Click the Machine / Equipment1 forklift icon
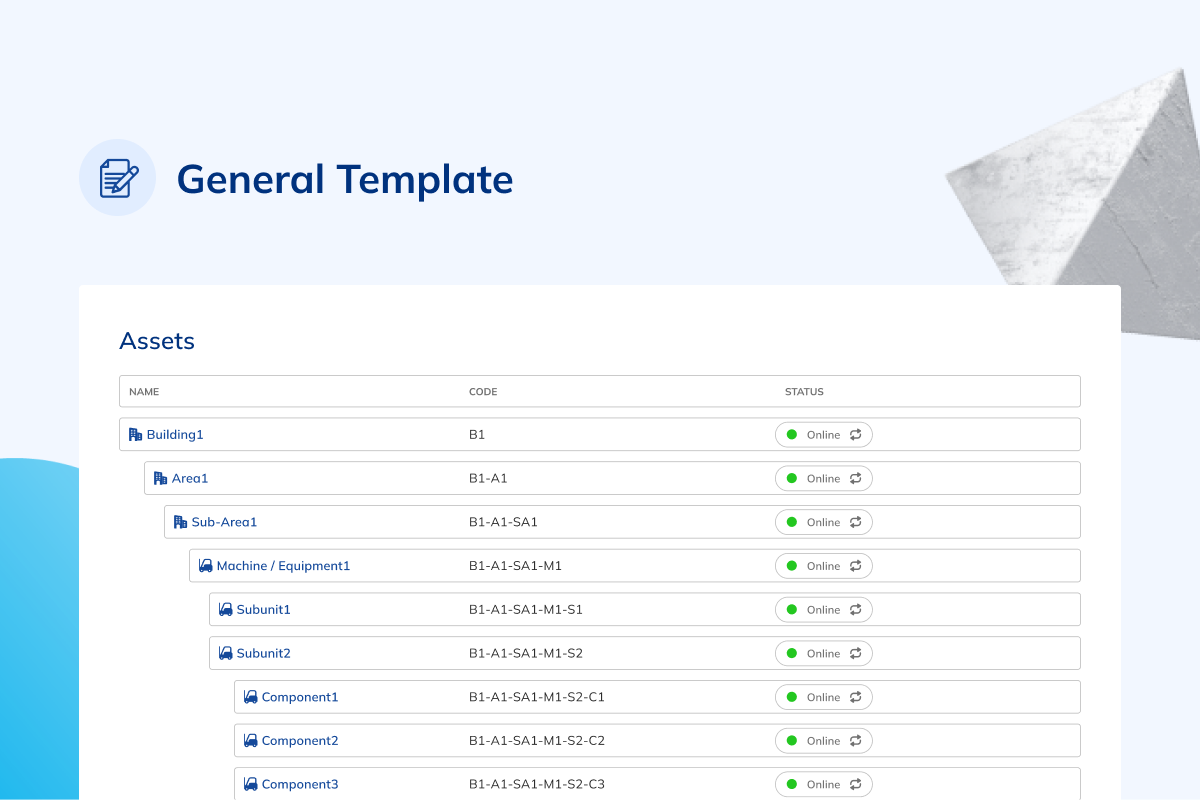Screen dimensions: 1200x800 (206, 566)
